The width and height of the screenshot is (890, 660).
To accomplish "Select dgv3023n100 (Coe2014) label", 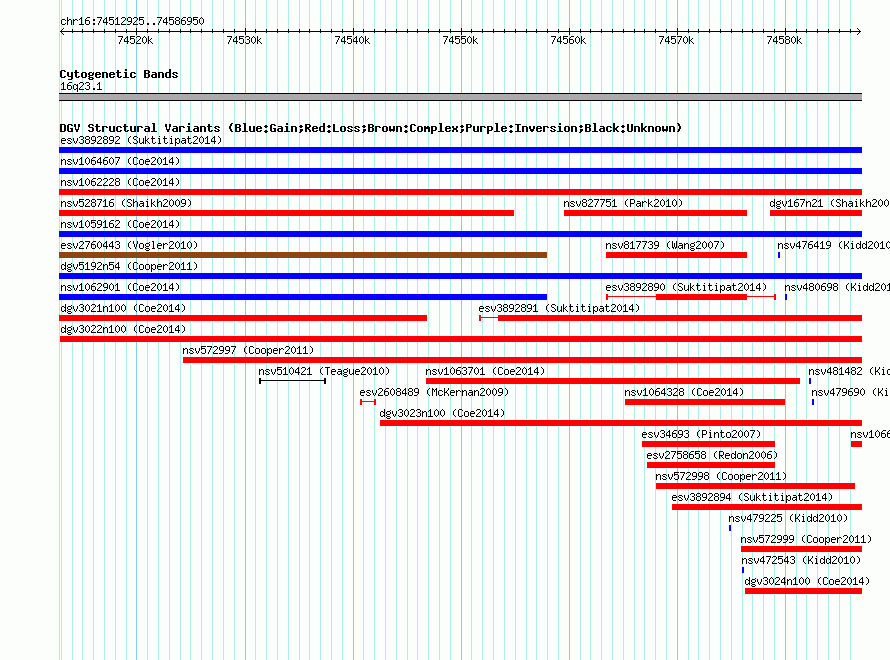I will pyautogui.click(x=442, y=413).
